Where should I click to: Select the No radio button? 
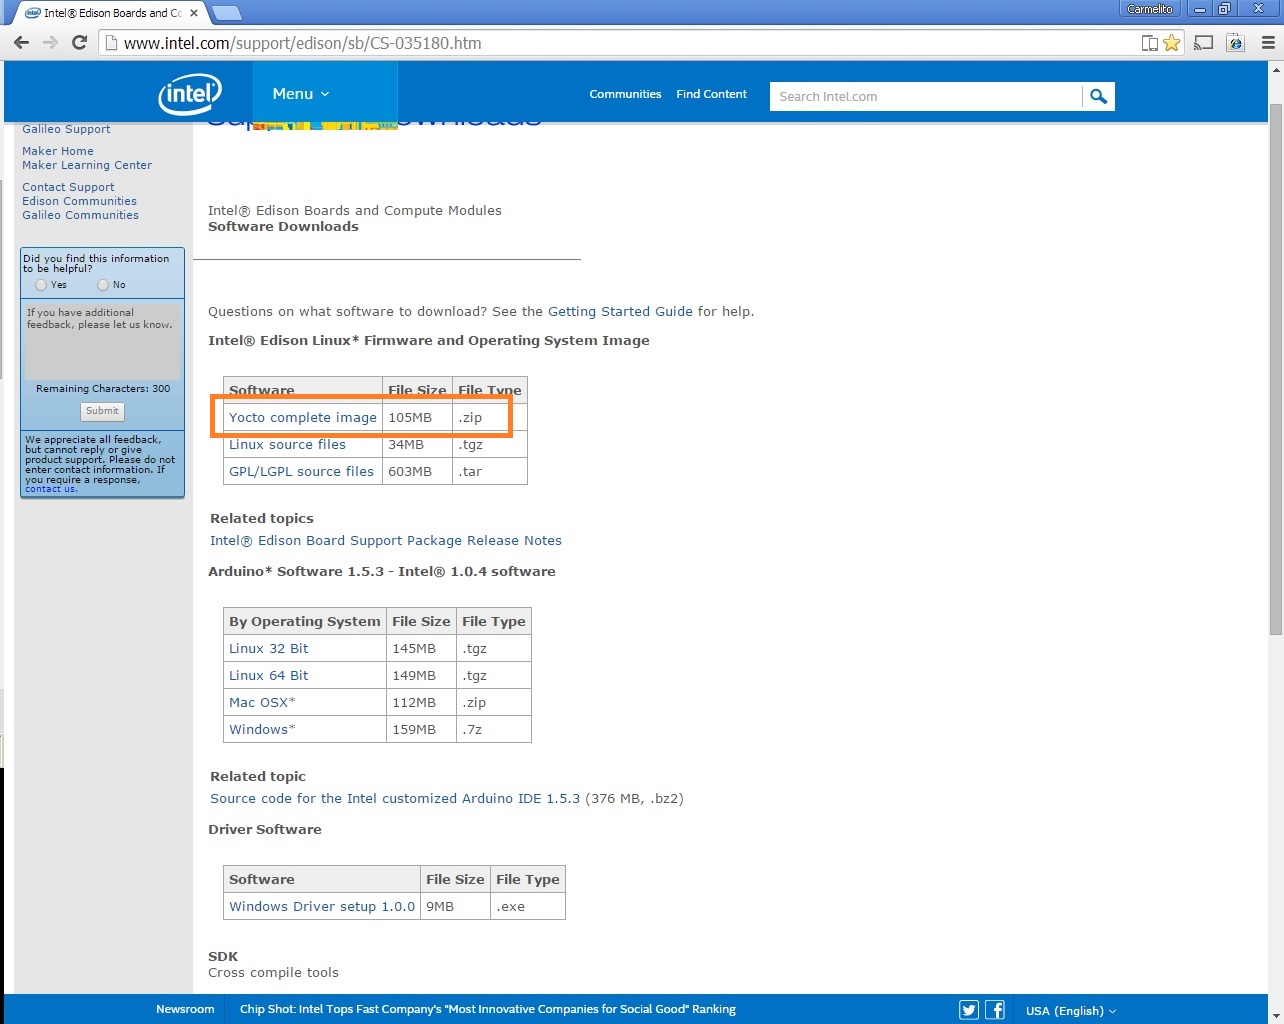pyautogui.click(x=103, y=285)
